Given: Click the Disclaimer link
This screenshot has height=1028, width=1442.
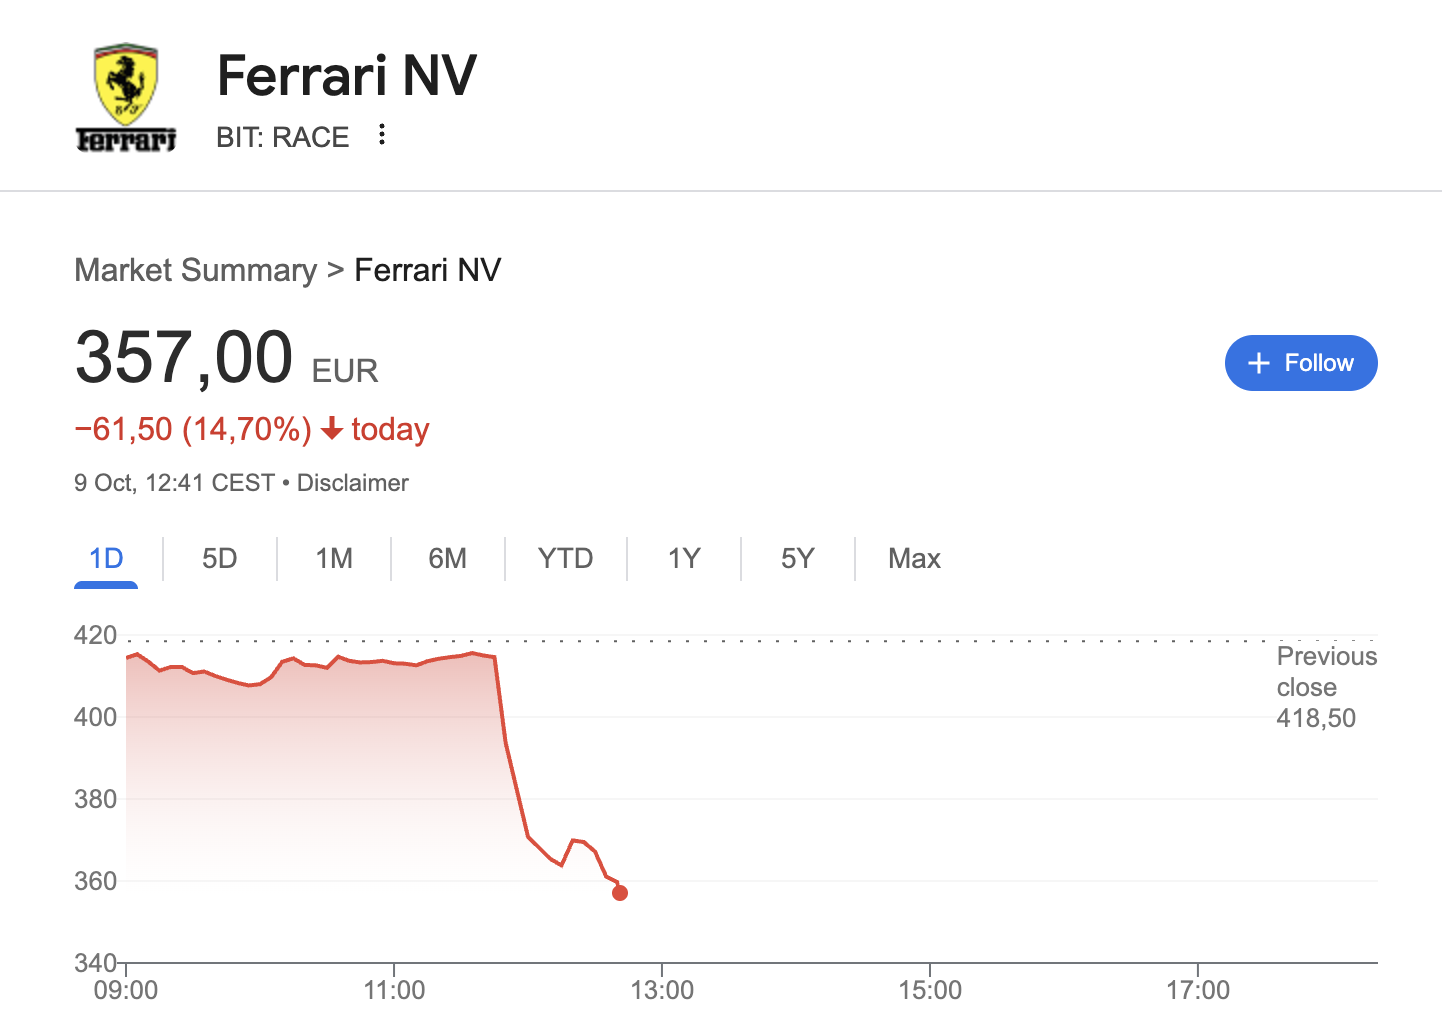Looking at the screenshot, I should [353, 483].
